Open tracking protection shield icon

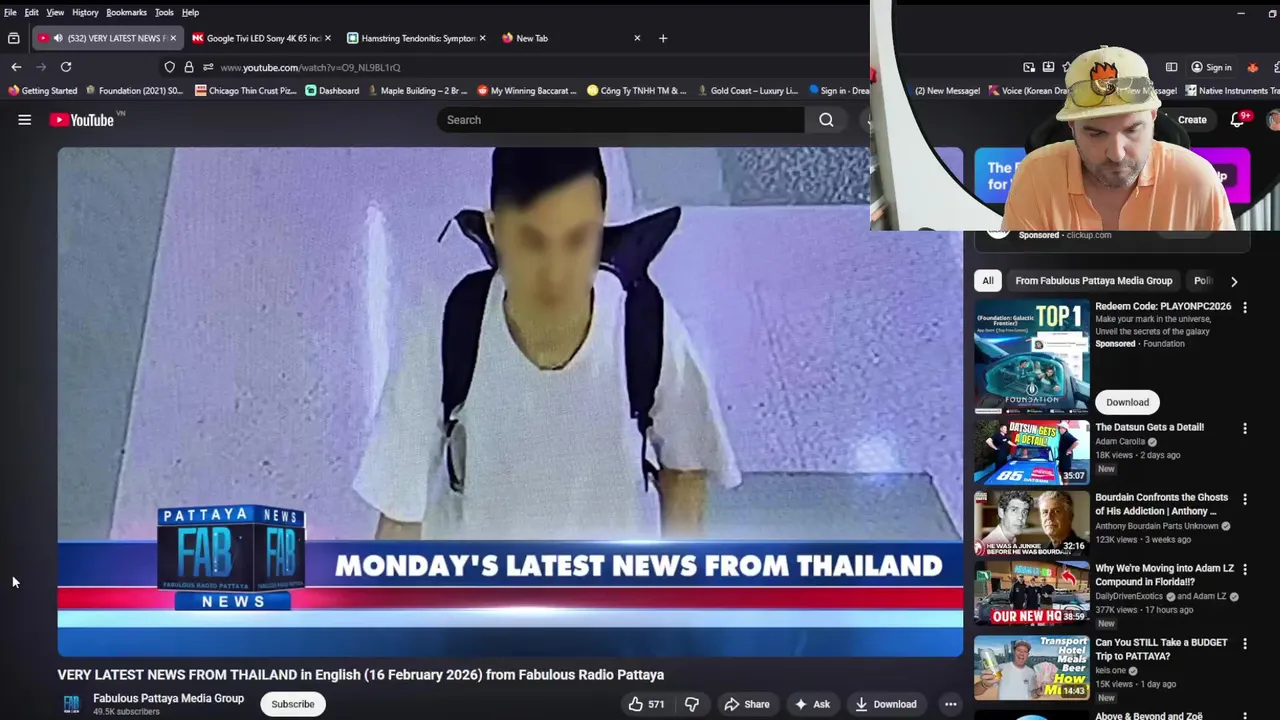(x=169, y=67)
